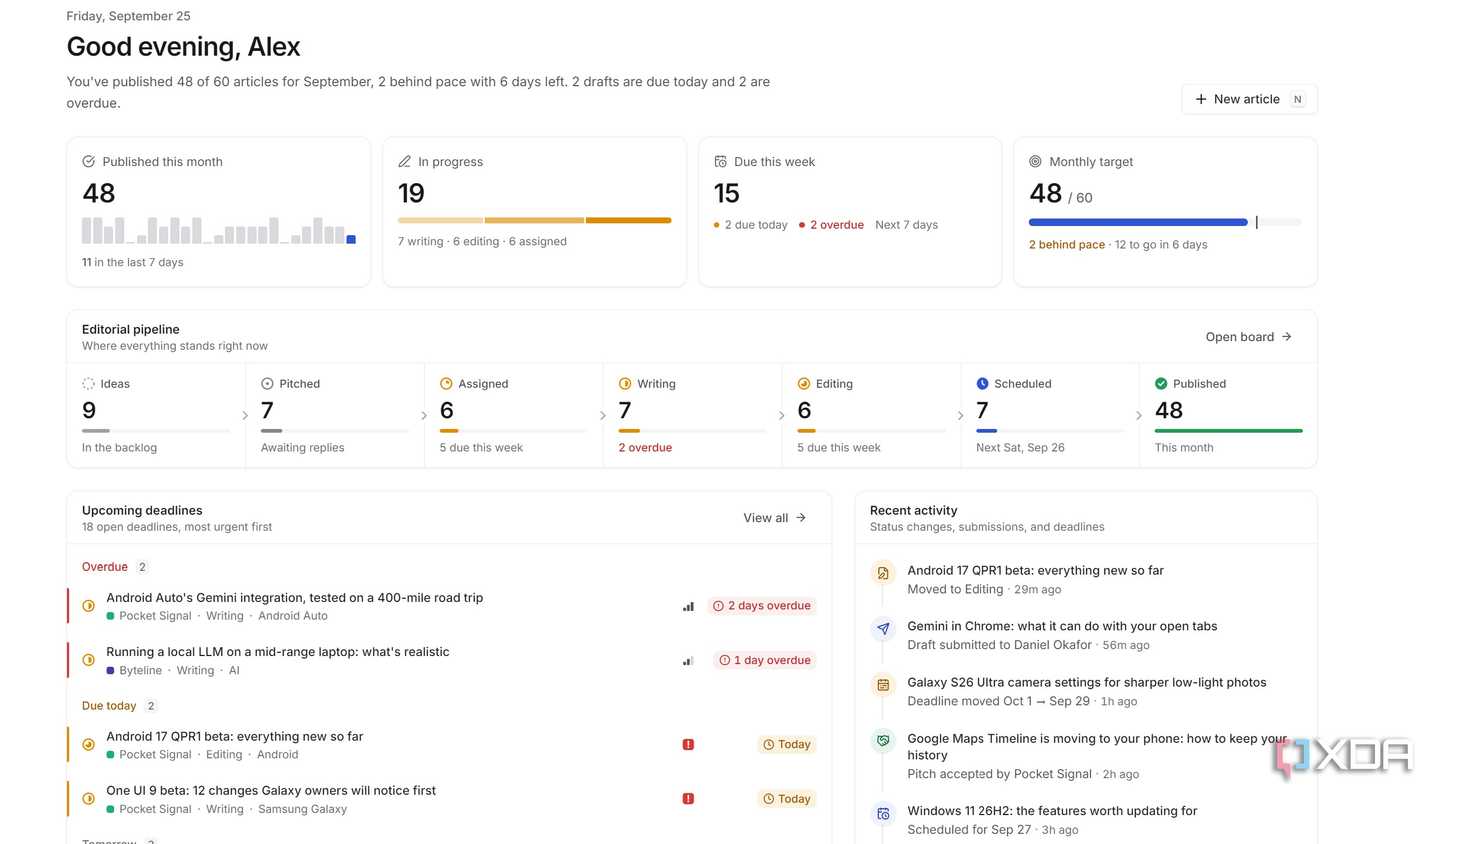Click Today badge on Android 17 QPR1 row
The image size is (1476, 844).
click(787, 745)
